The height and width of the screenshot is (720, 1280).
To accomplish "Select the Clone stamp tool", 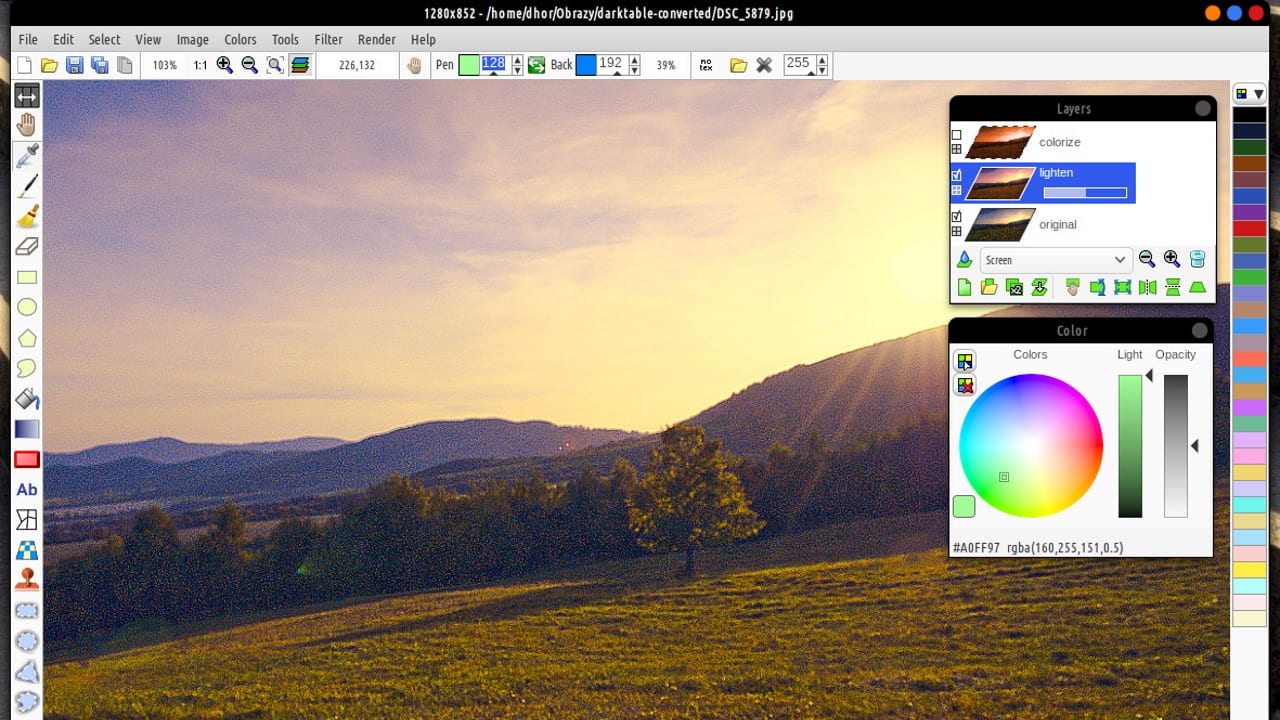I will click(27, 580).
